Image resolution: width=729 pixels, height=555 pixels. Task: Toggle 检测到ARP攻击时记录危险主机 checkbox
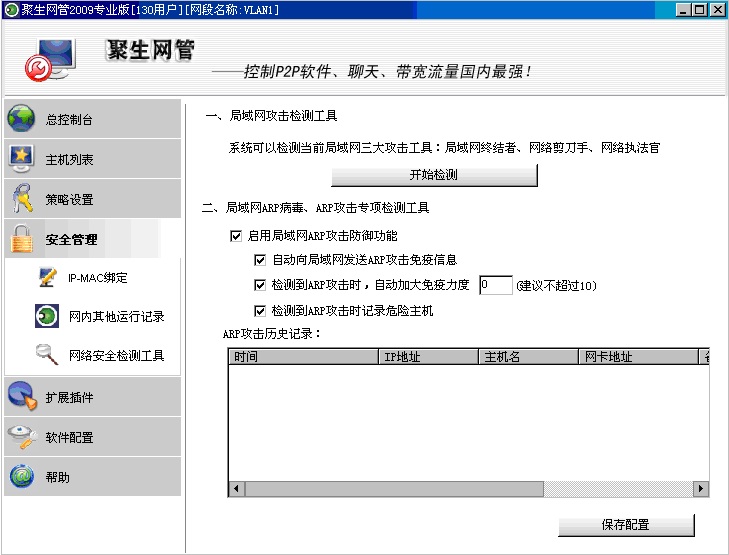pos(260,311)
